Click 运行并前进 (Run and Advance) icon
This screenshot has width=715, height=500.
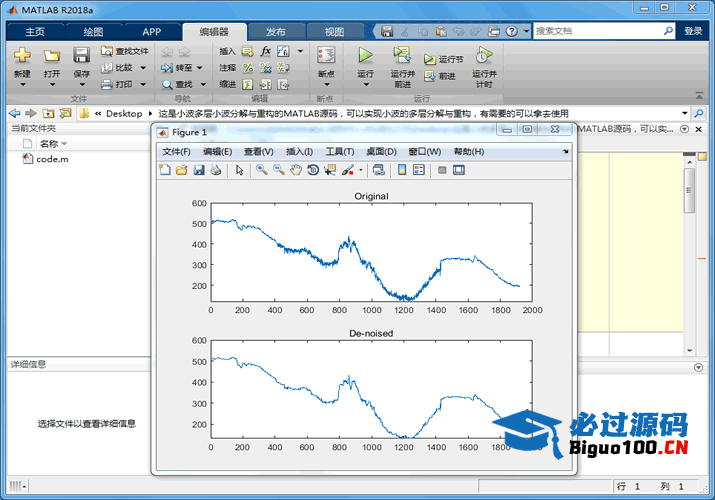coord(402,55)
